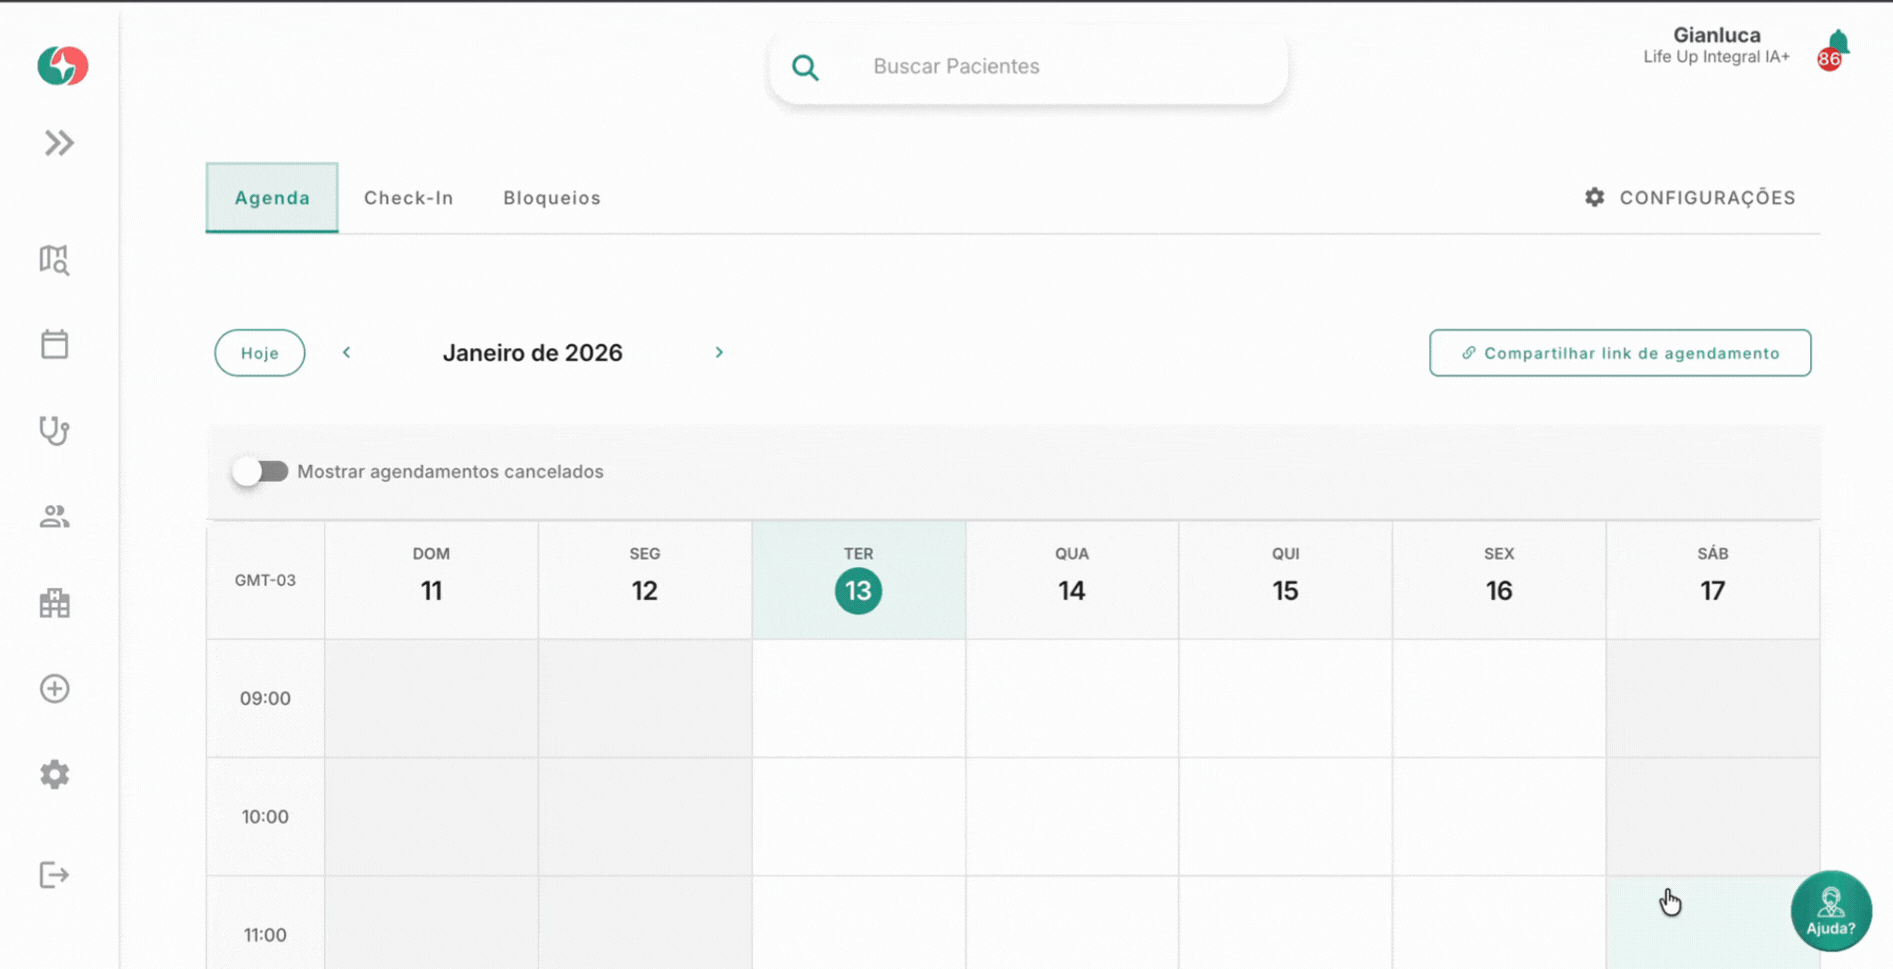Expand the sidebar with double chevron
The width and height of the screenshot is (1893, 969).
pos(59,143)
